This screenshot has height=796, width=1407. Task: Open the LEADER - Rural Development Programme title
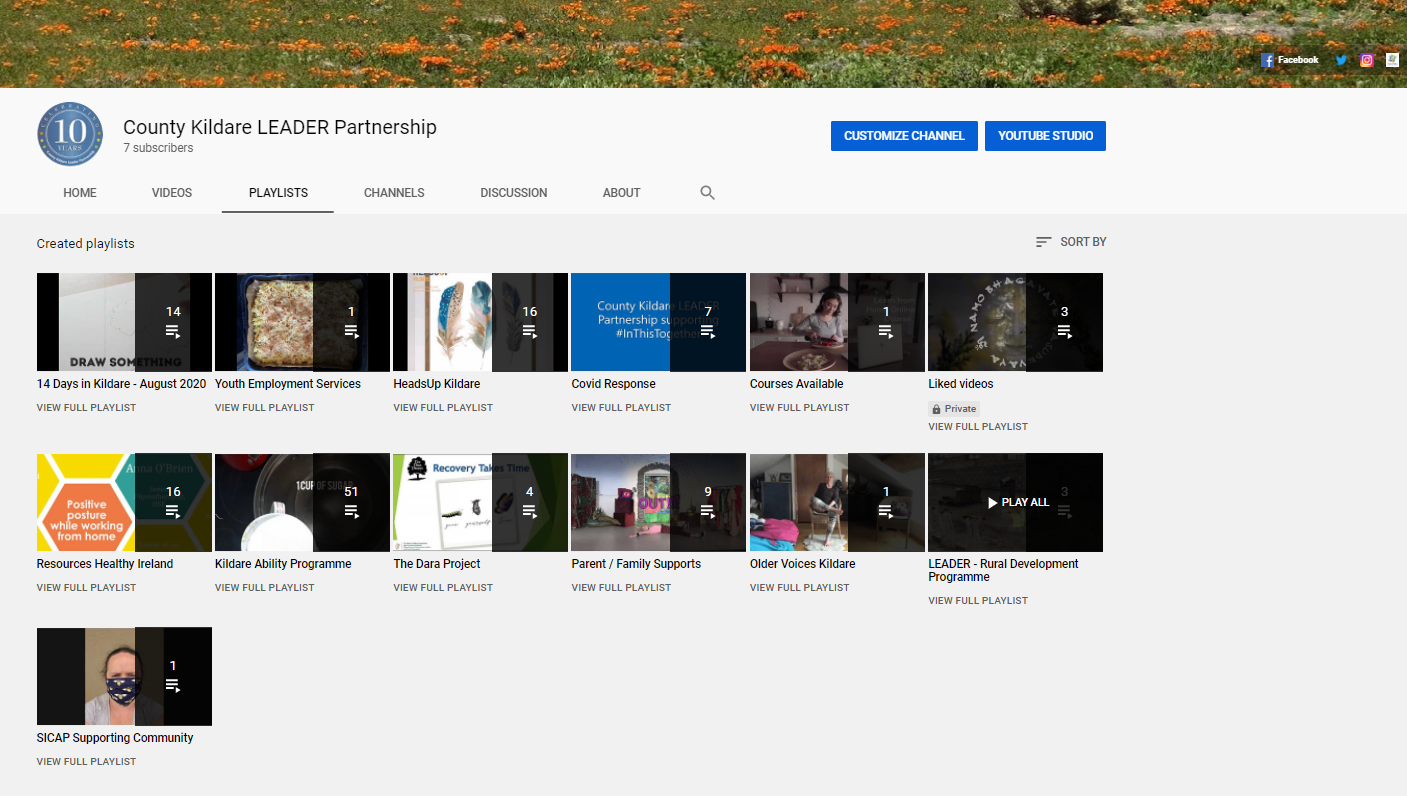coord(1003,570)
